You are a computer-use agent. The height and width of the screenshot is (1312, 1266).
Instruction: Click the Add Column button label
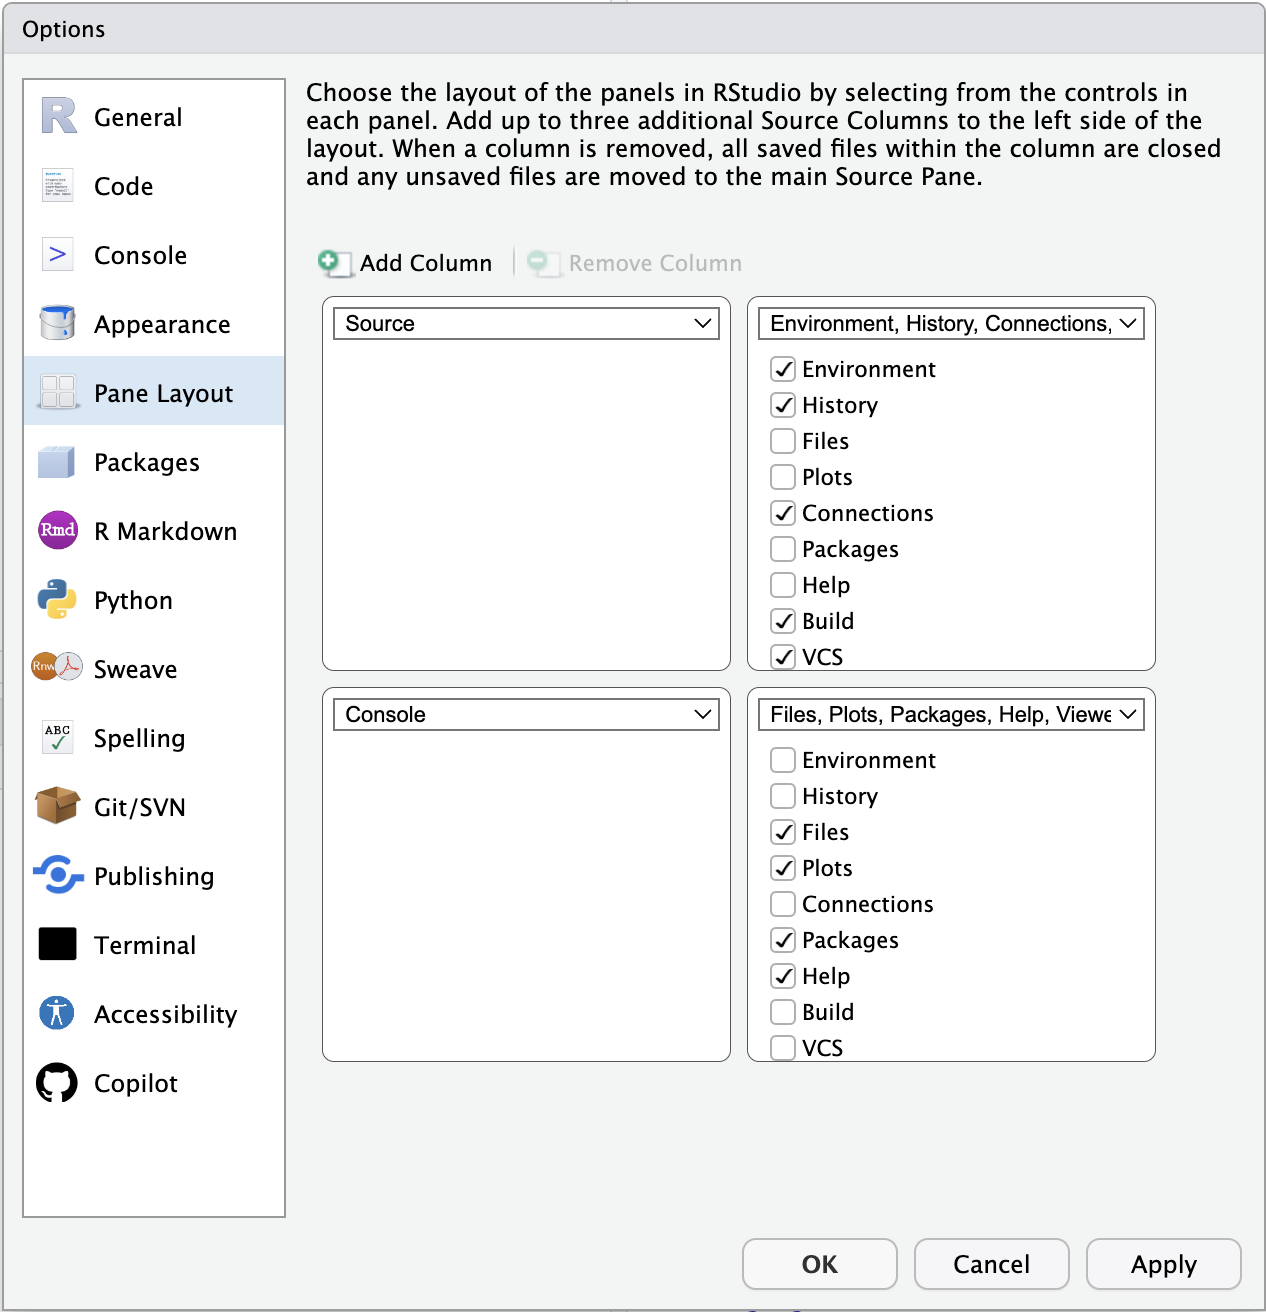426,263
